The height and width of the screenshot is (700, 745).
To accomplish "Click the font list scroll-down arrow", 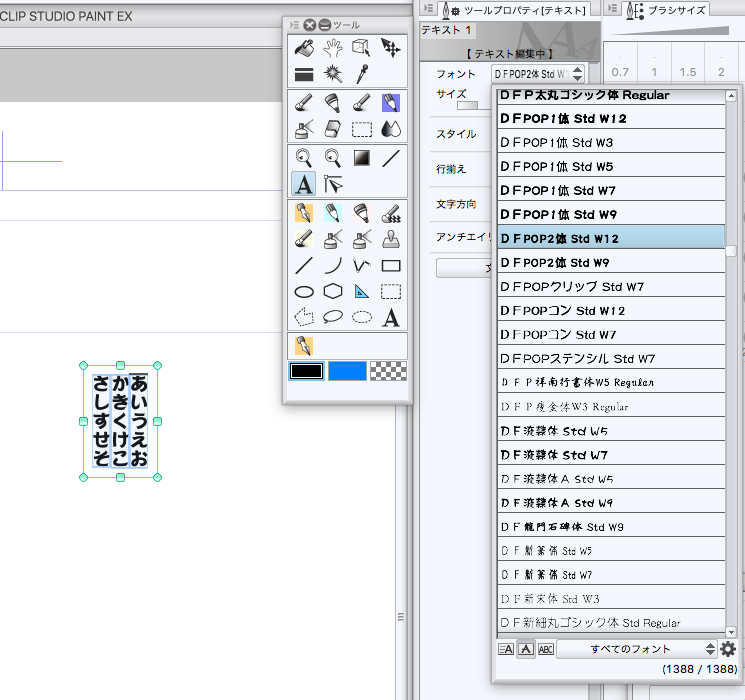I will tap(732, 631).
